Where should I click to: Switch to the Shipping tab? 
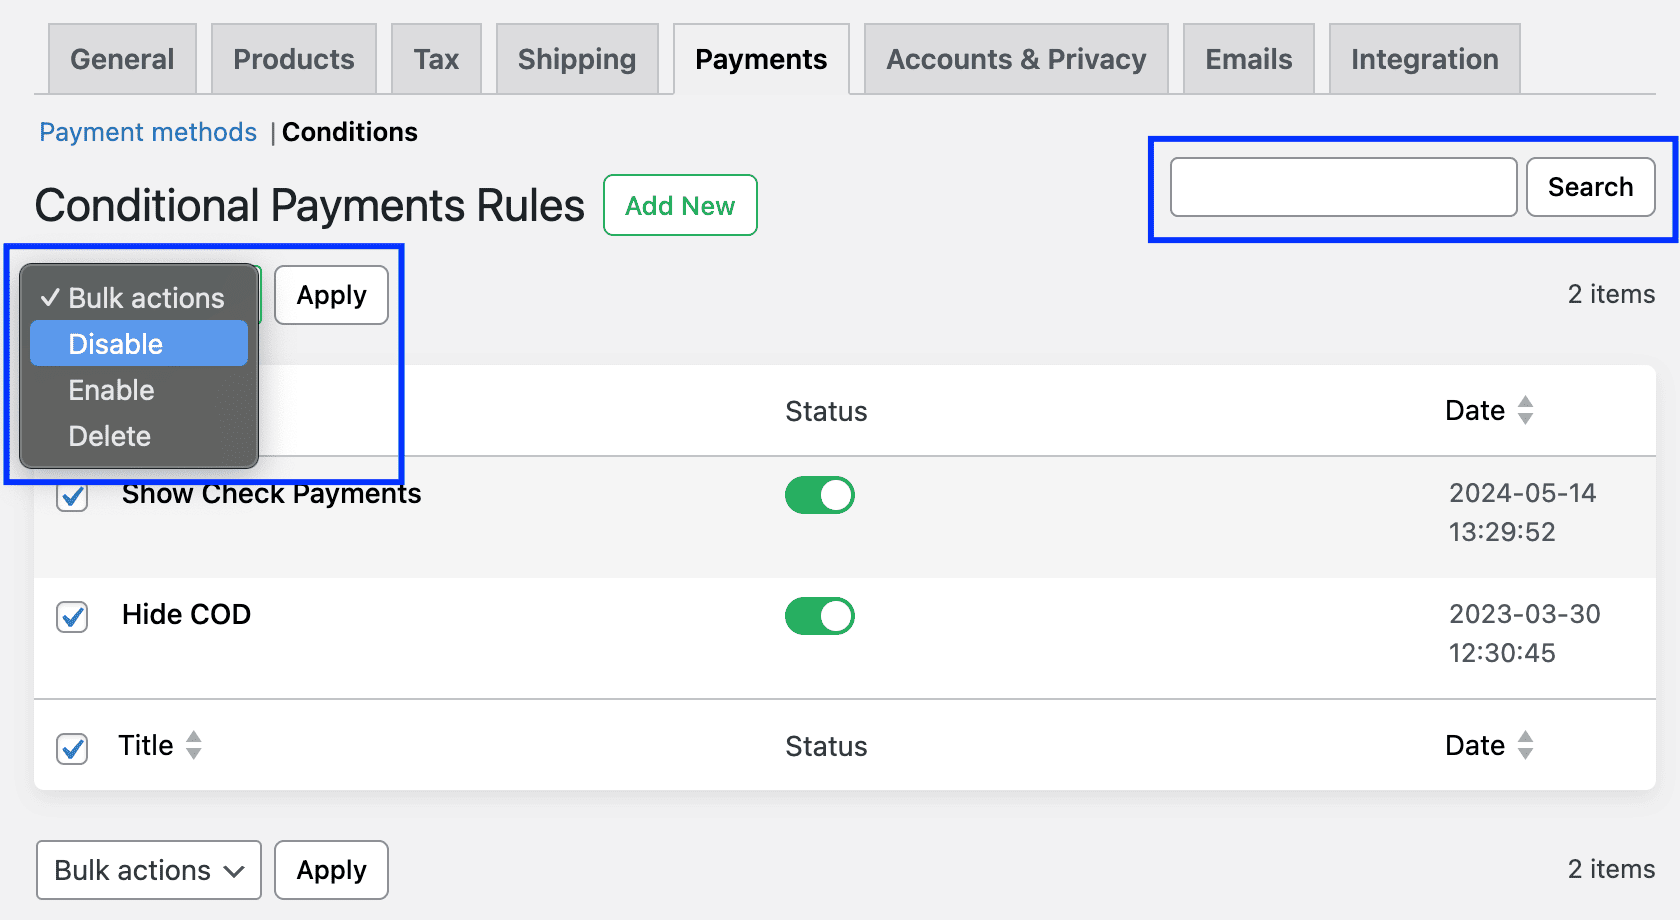tap(576, 59)
